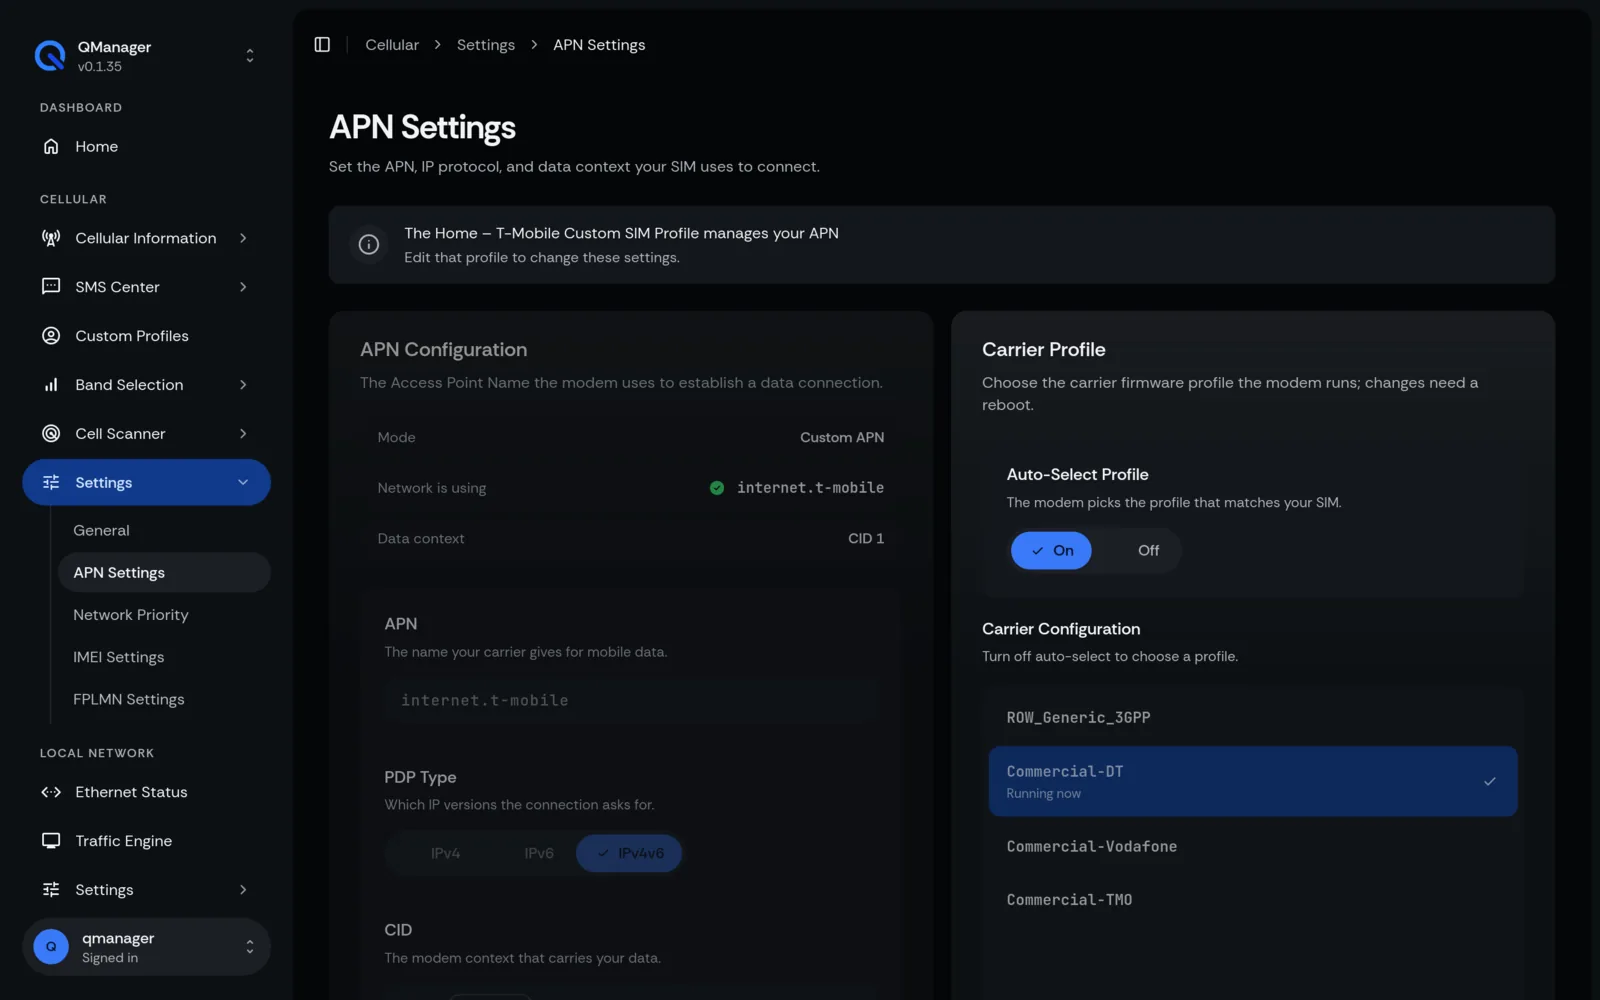The width and height of the screenshot is (1600, 1000).
Task: Select the ROW_Generic_3GPP carrier profile
Action: (1253, 718)
